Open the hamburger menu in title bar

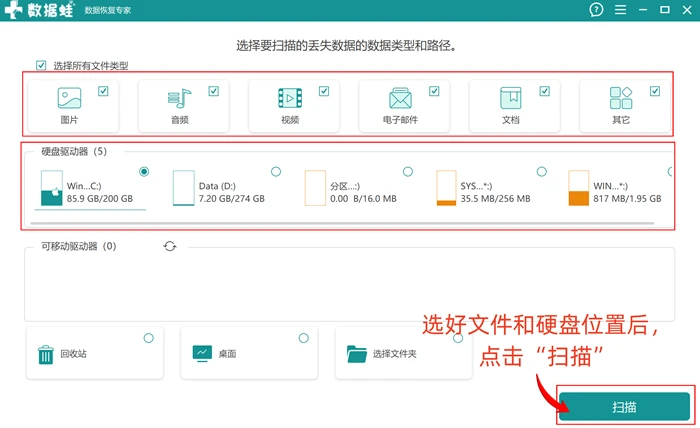pos(620,10)
